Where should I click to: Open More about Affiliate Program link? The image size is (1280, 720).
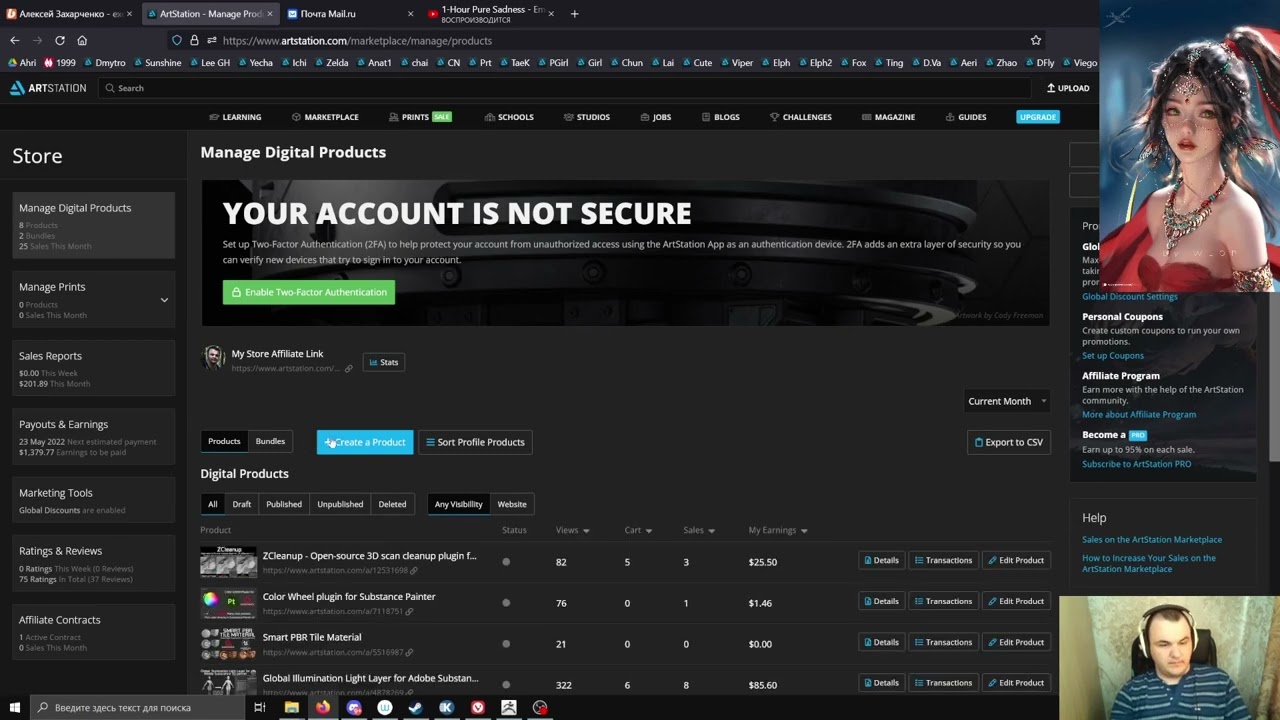tap(1139, 415)
